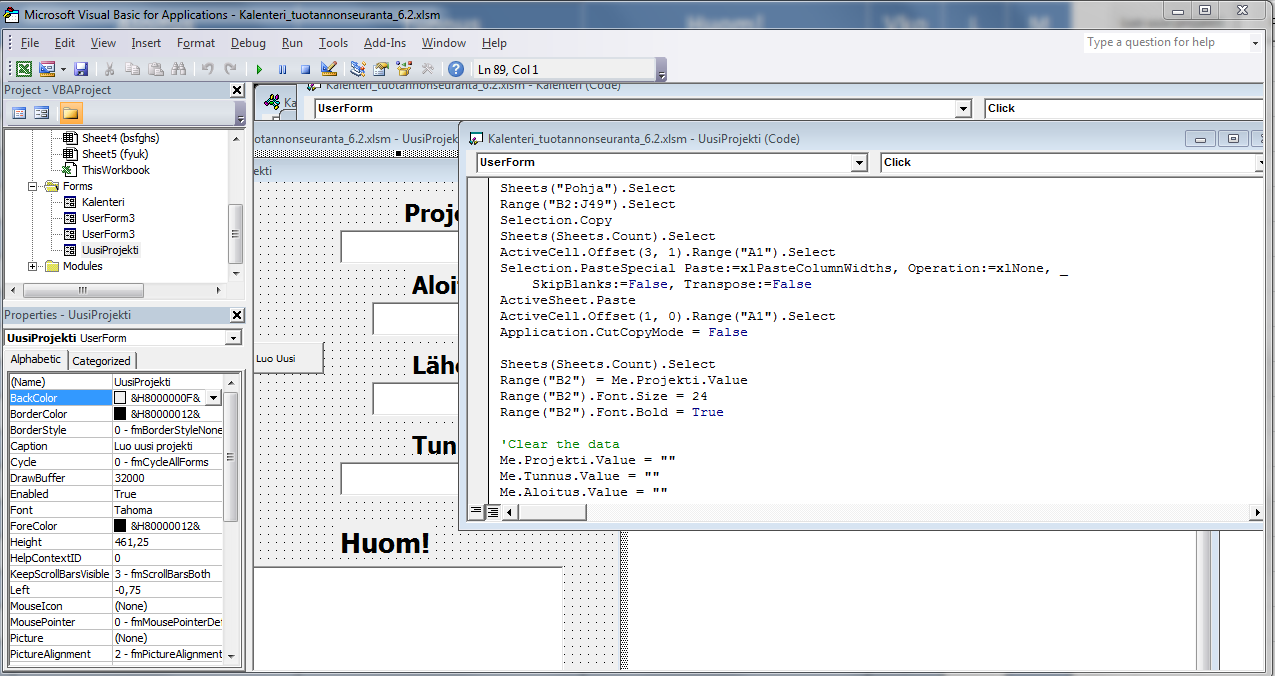
Task: Click the ForeColor black swatch
Action: tap(120, 526)
